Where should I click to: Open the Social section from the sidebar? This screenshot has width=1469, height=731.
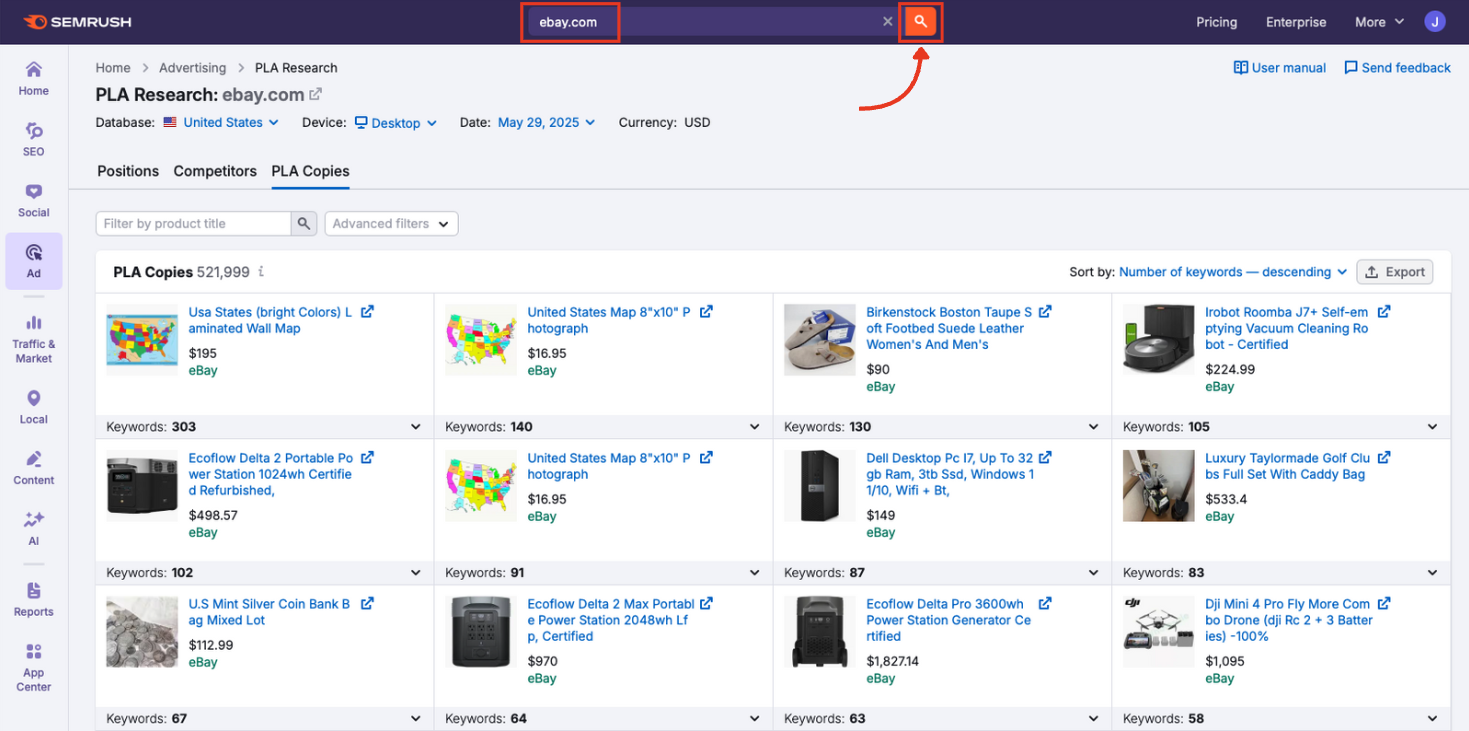click(33, 200)
